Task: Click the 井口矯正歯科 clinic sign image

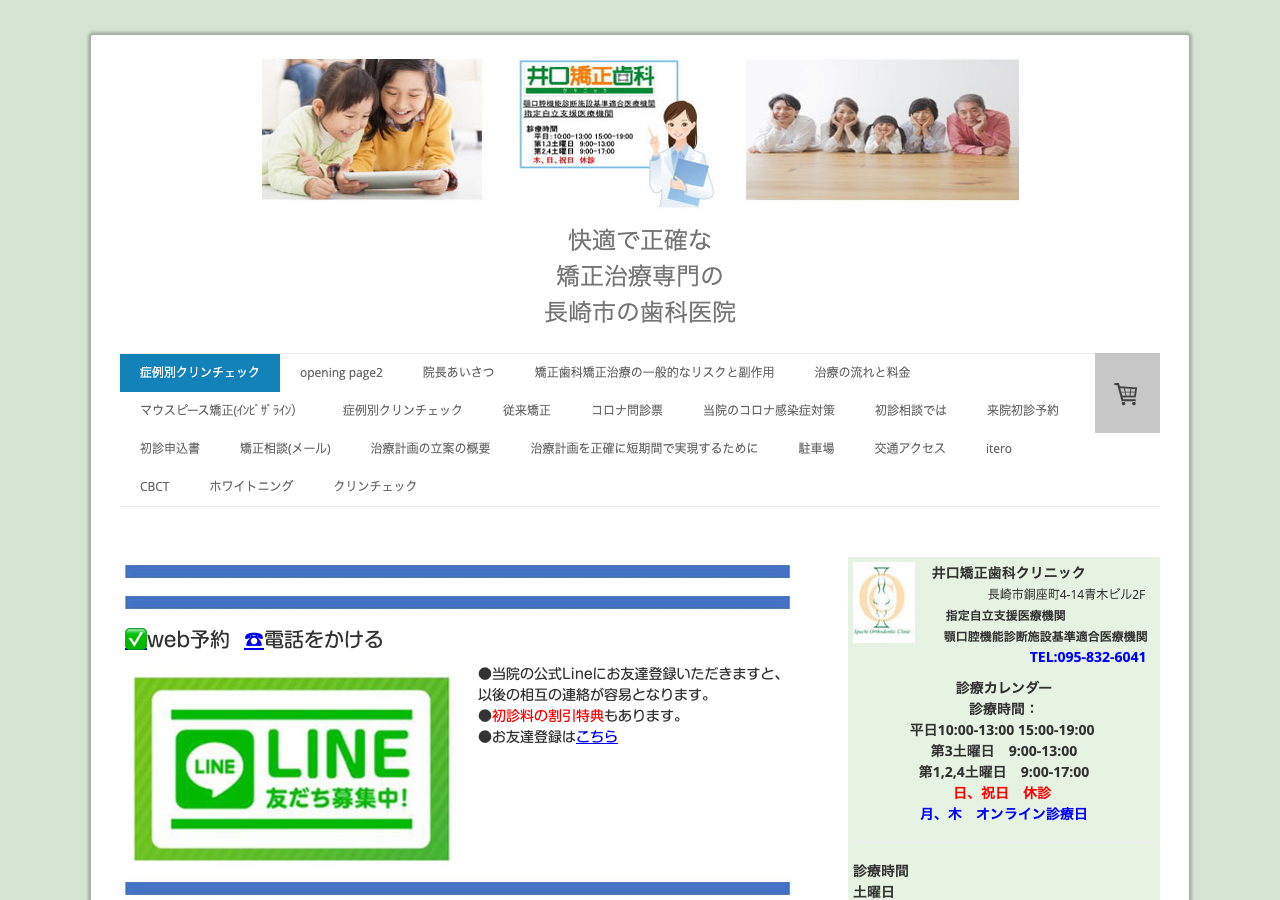Action: pos(617,133)
